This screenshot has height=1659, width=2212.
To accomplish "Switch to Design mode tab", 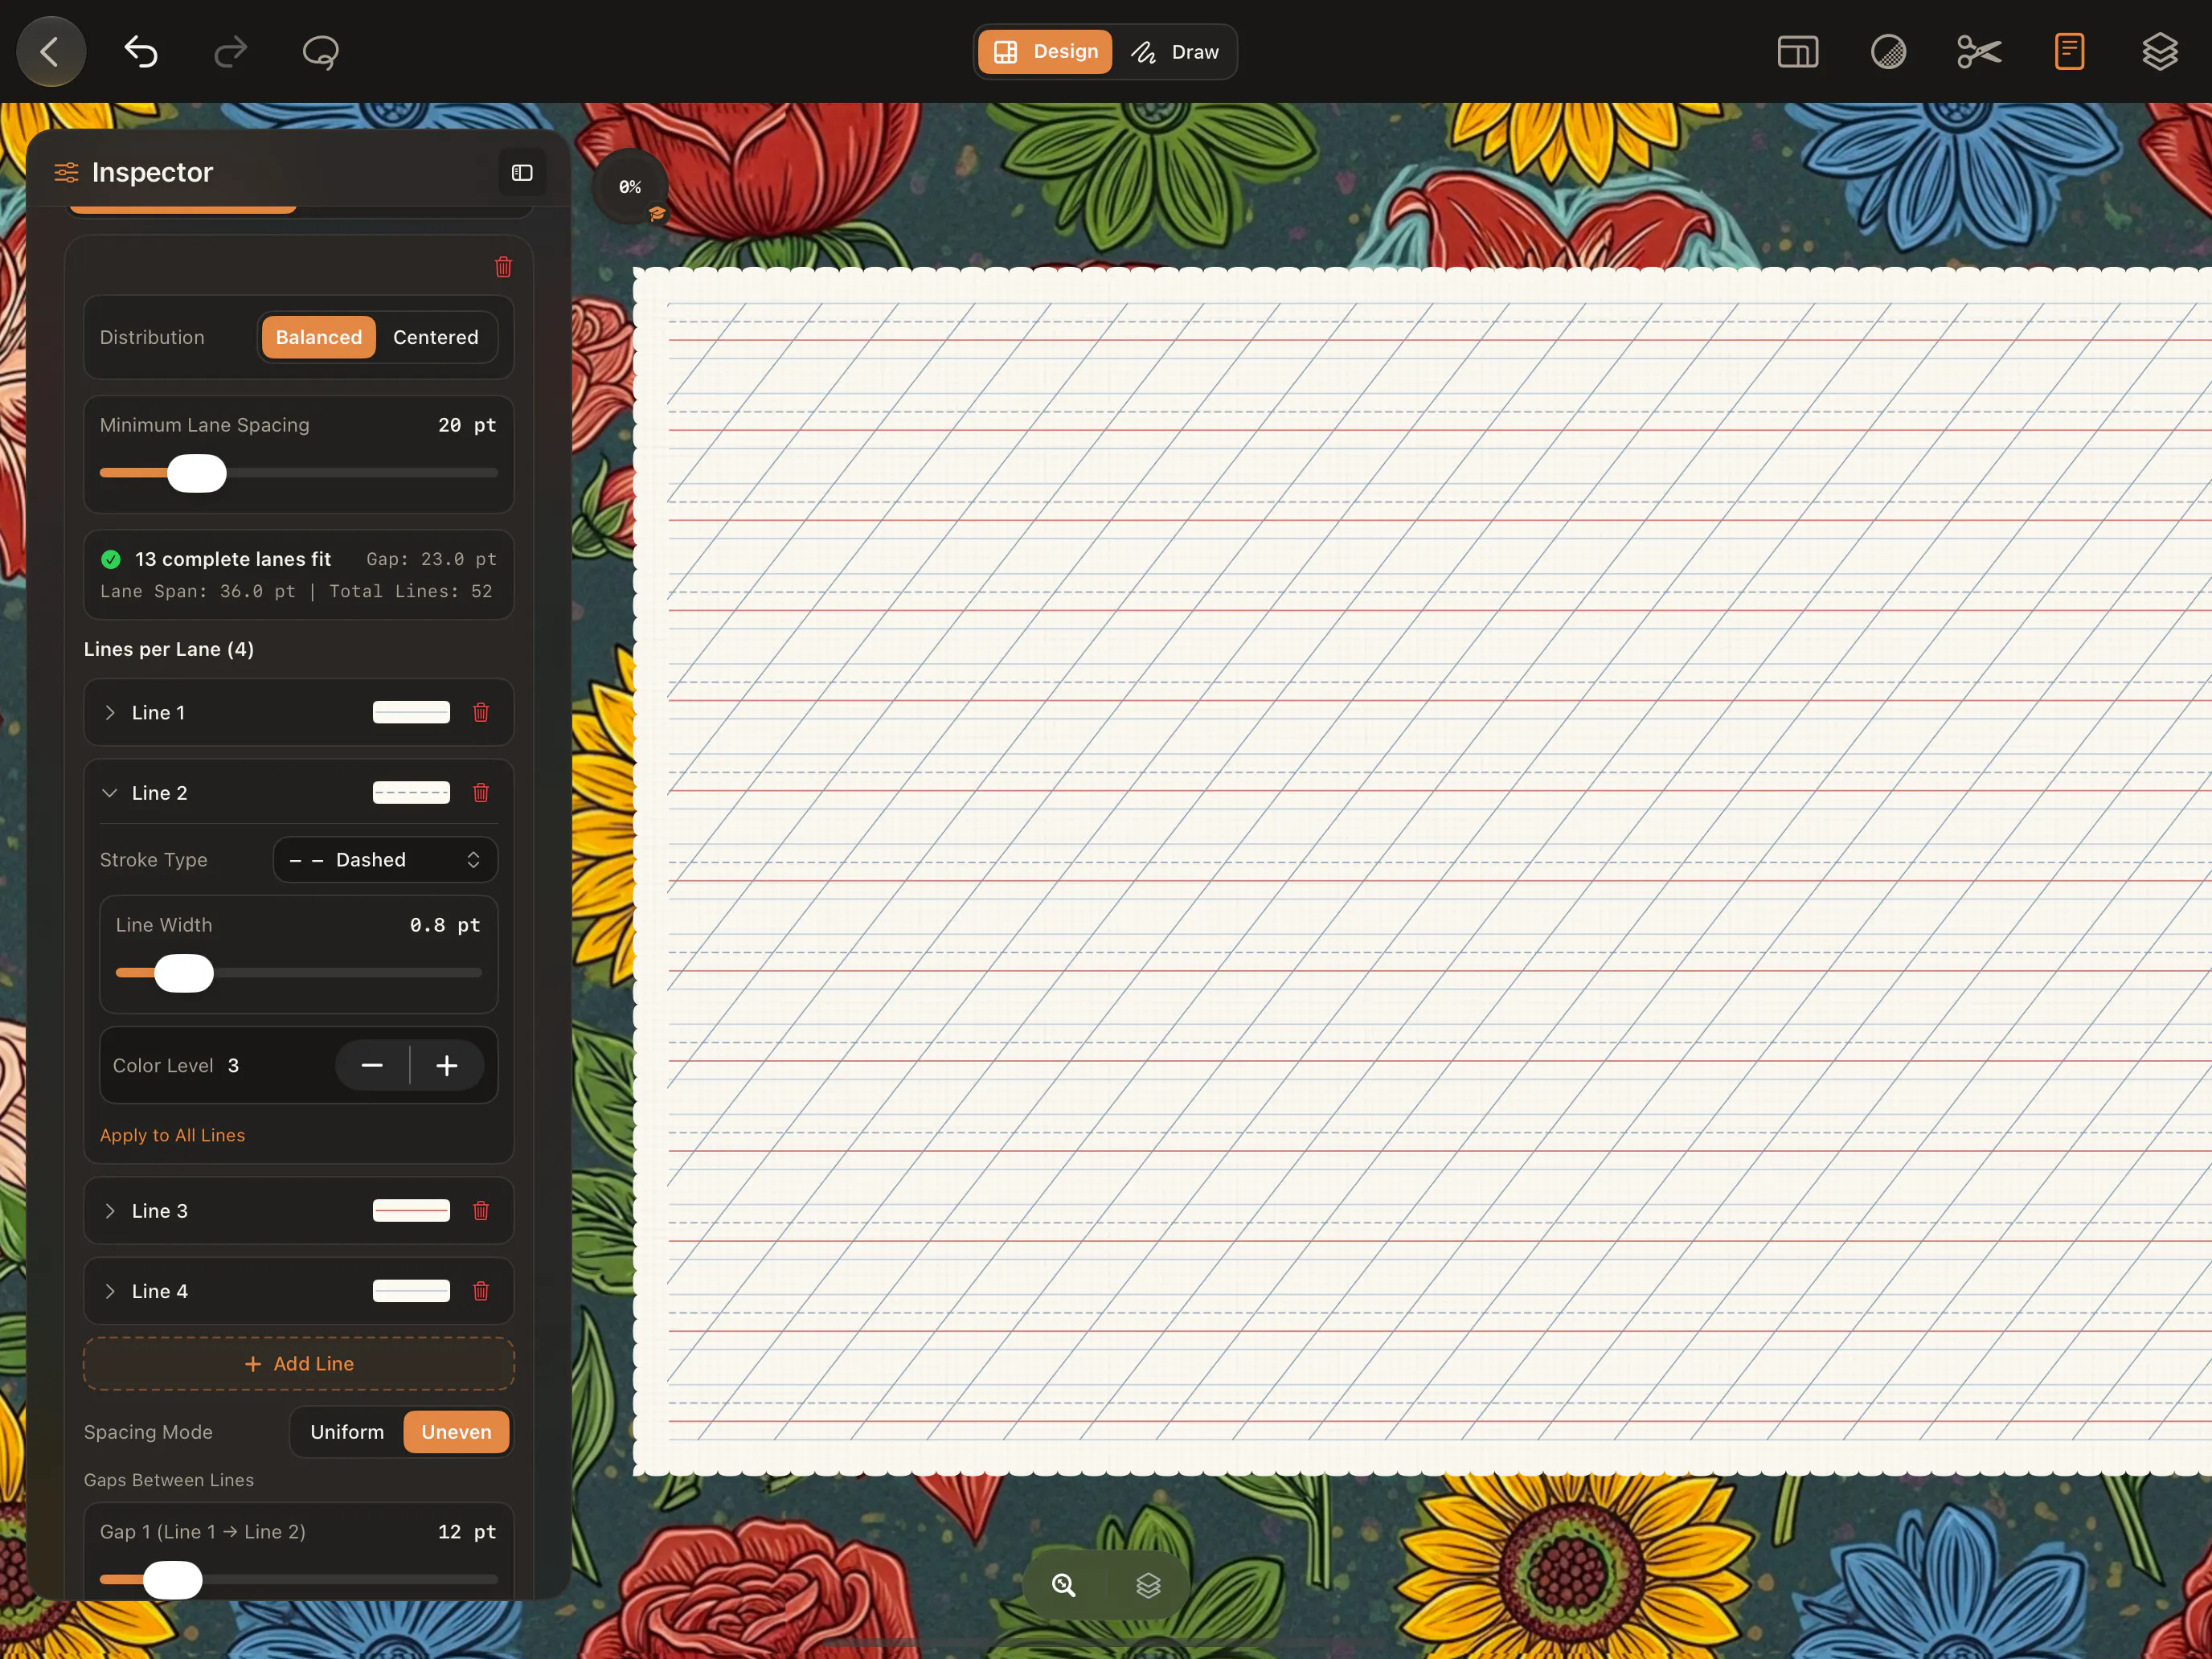I will [x=1045, y=52].
